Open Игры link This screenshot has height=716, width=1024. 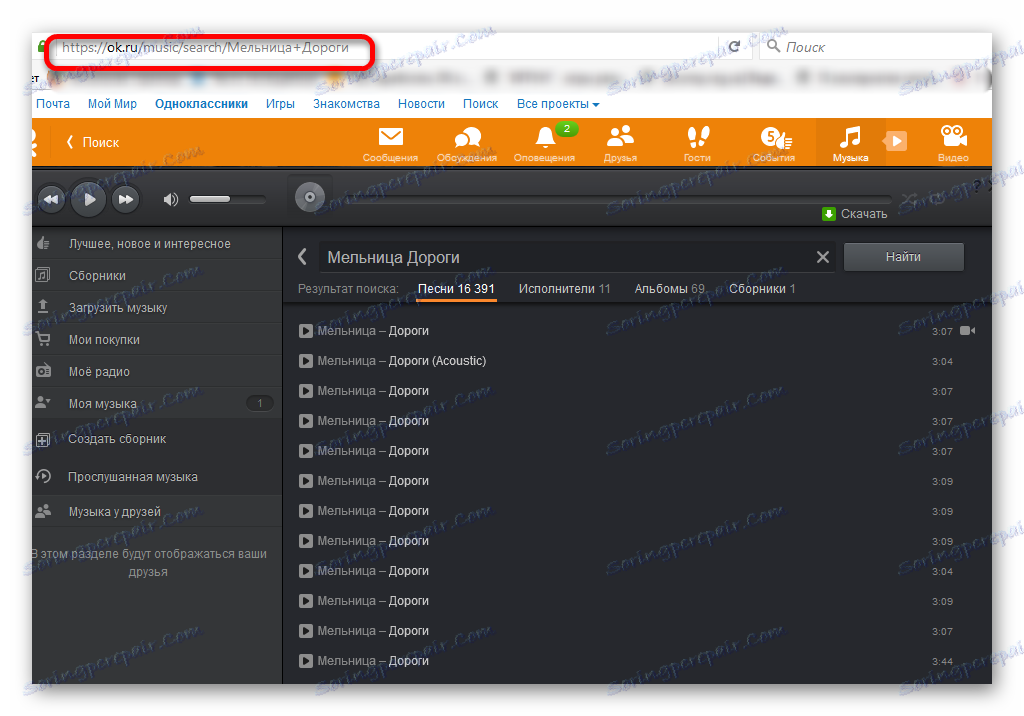click(x=280, y=104)
